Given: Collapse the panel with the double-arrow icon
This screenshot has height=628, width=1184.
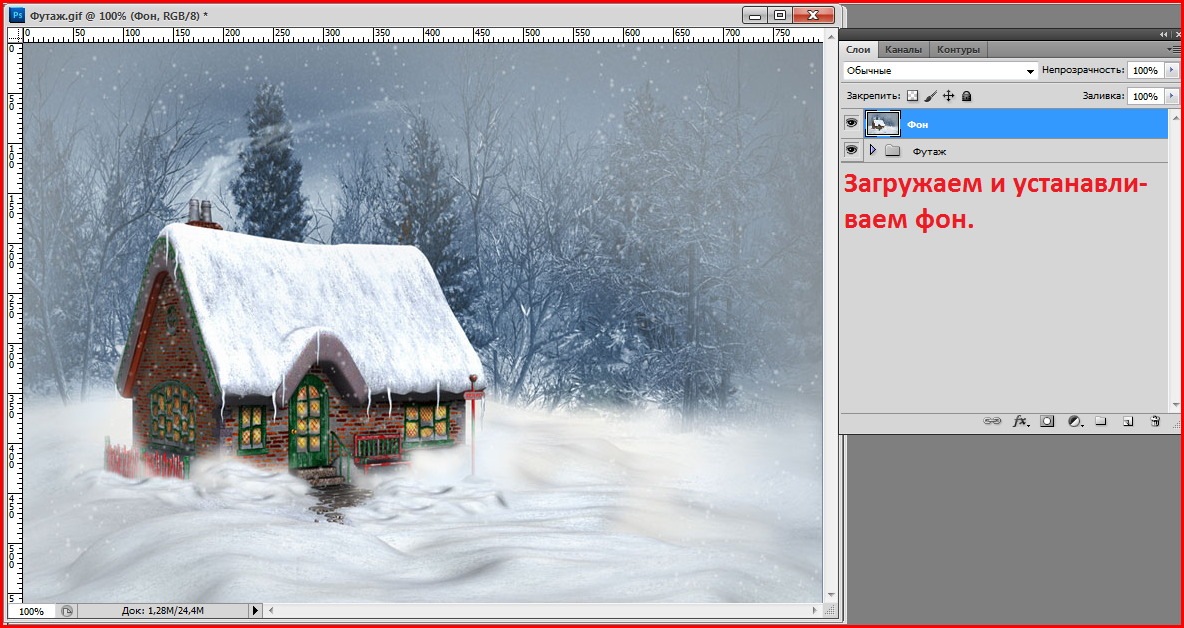Looking at the screenshot, I should pyautogui.click(x=1164, y=35).
